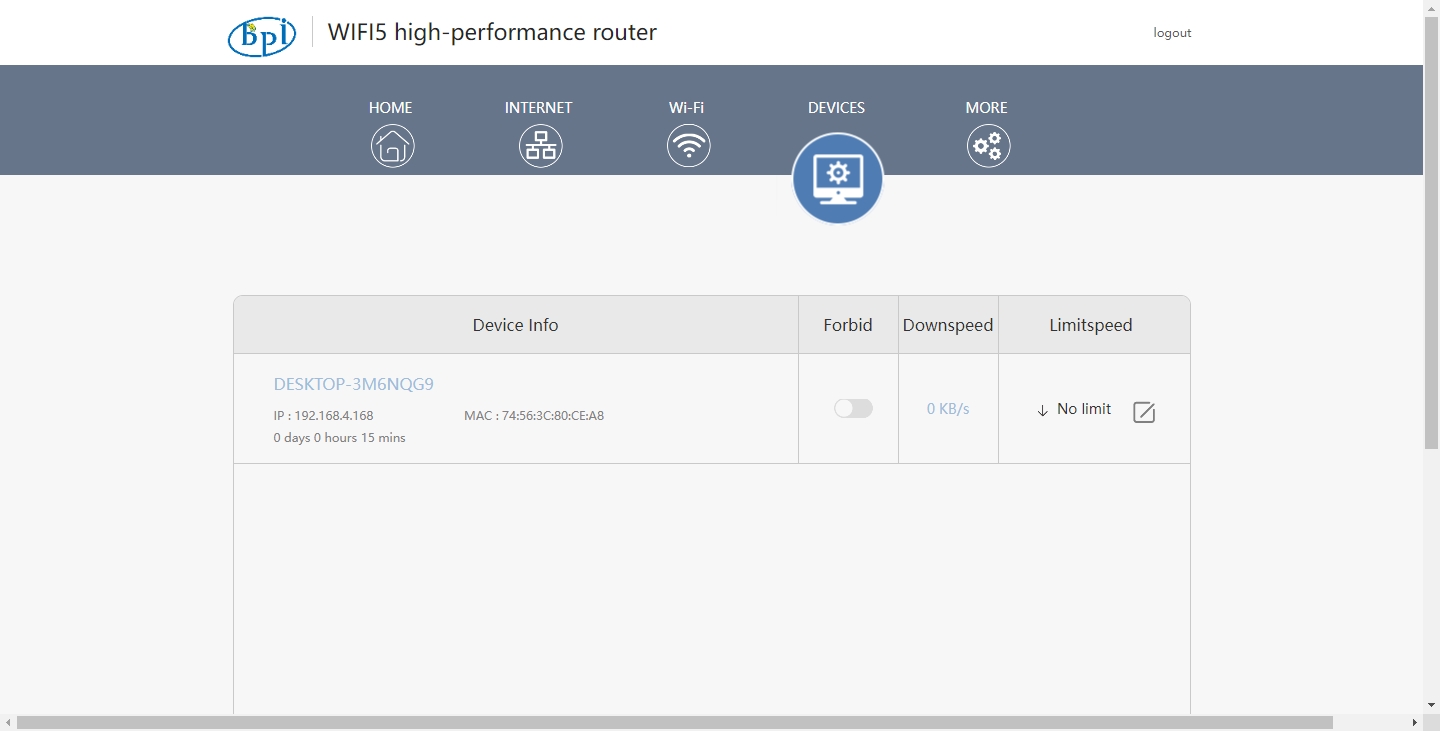Click the scroll right arrow
Viewport: 1440px width, 731px height.
coord(1415,722)
